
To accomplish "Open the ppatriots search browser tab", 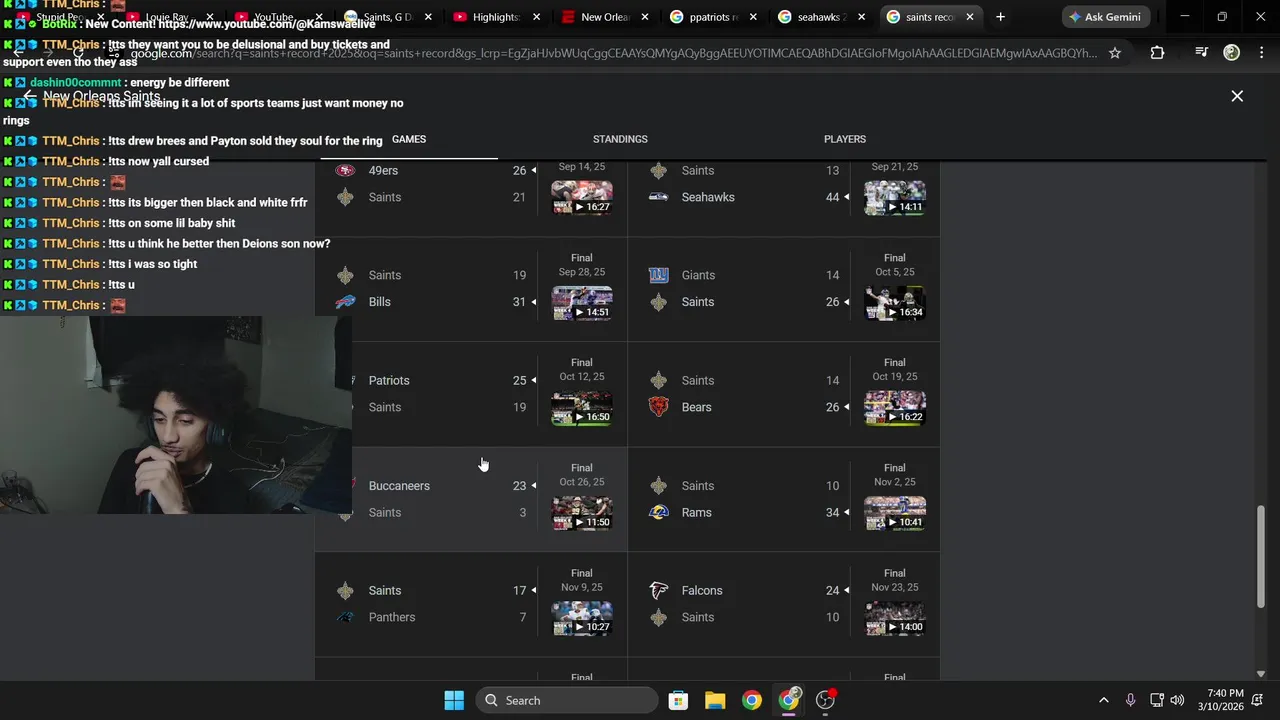I will point(713,17).
